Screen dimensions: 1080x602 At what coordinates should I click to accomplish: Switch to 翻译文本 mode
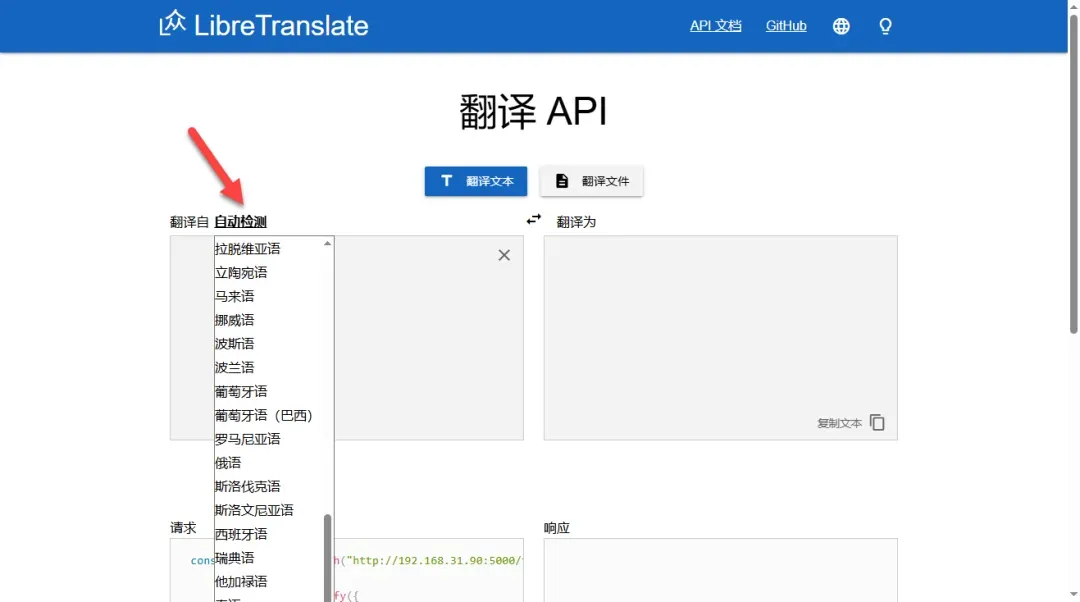coord(476,181)
